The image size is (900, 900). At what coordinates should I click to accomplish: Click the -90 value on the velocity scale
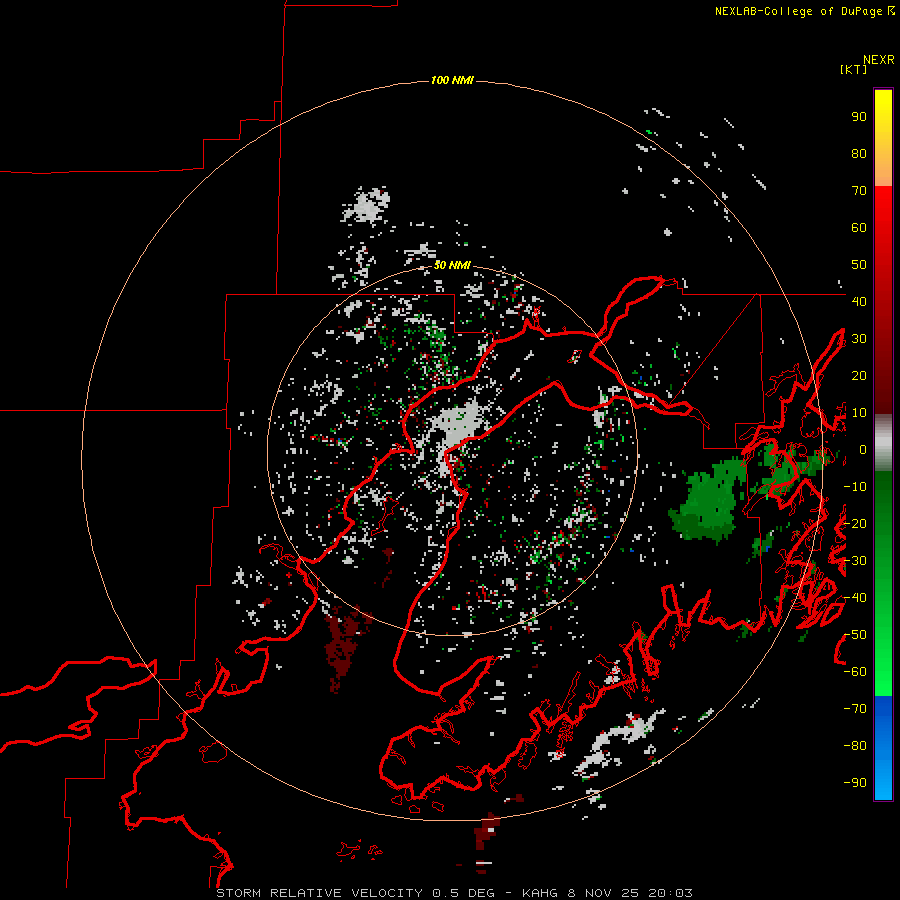855,783
